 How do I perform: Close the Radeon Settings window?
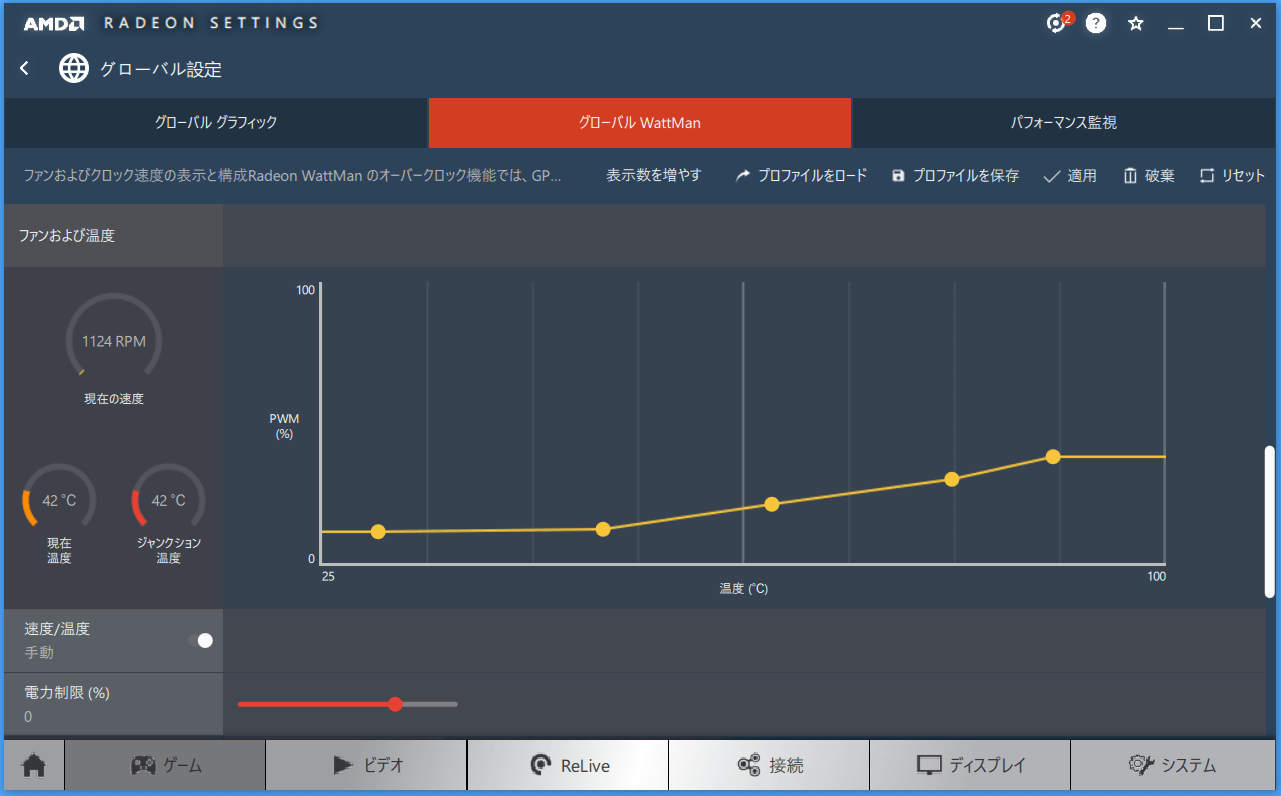pyautogui.click(x=1256, y=23)
